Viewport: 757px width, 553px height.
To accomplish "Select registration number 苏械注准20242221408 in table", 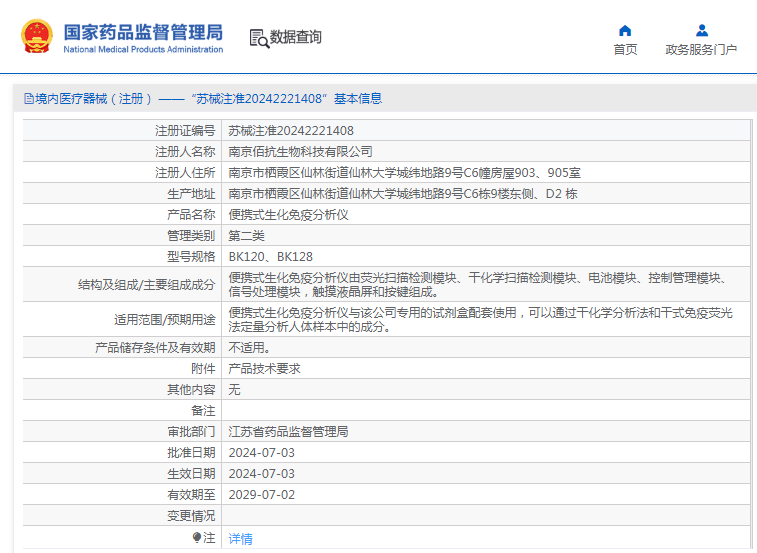I will (x=291, y=131).
